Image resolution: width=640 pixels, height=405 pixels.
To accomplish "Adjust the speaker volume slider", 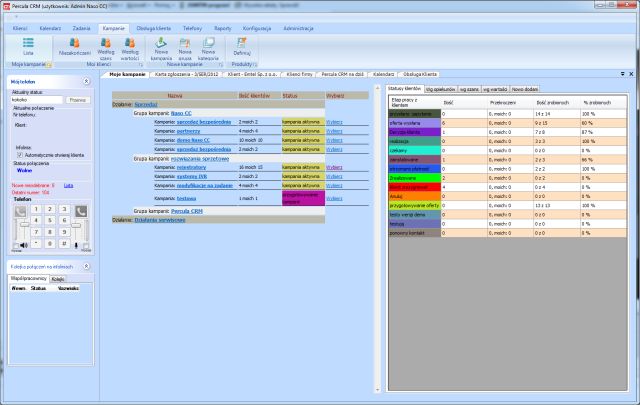I will point(25,224).
